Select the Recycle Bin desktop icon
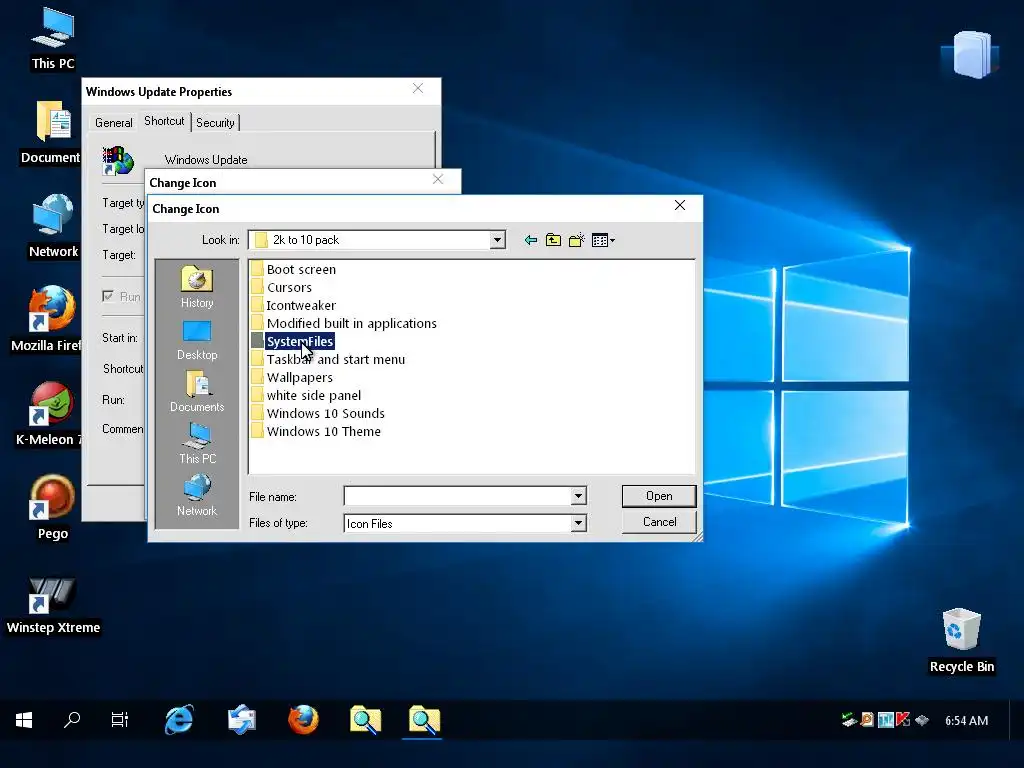1024x768 pixels. coord(961,641)
